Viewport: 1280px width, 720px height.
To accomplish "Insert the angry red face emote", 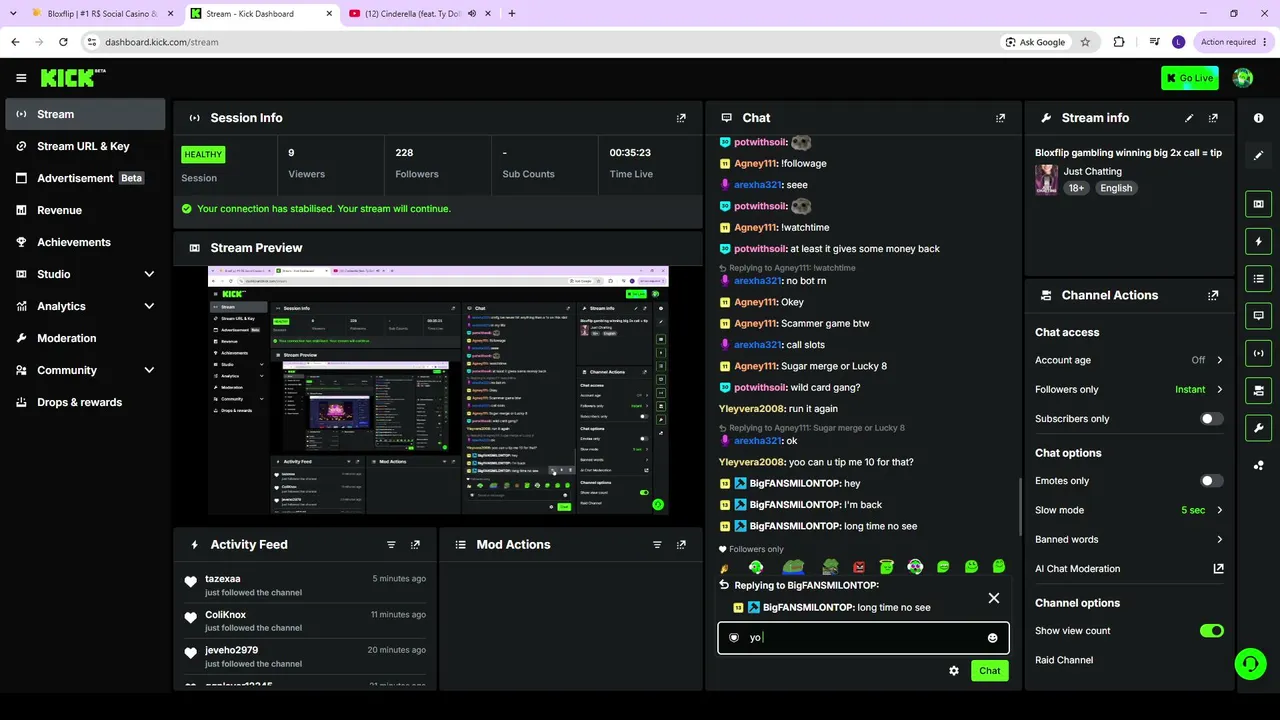I will click(x=859, y=567).
